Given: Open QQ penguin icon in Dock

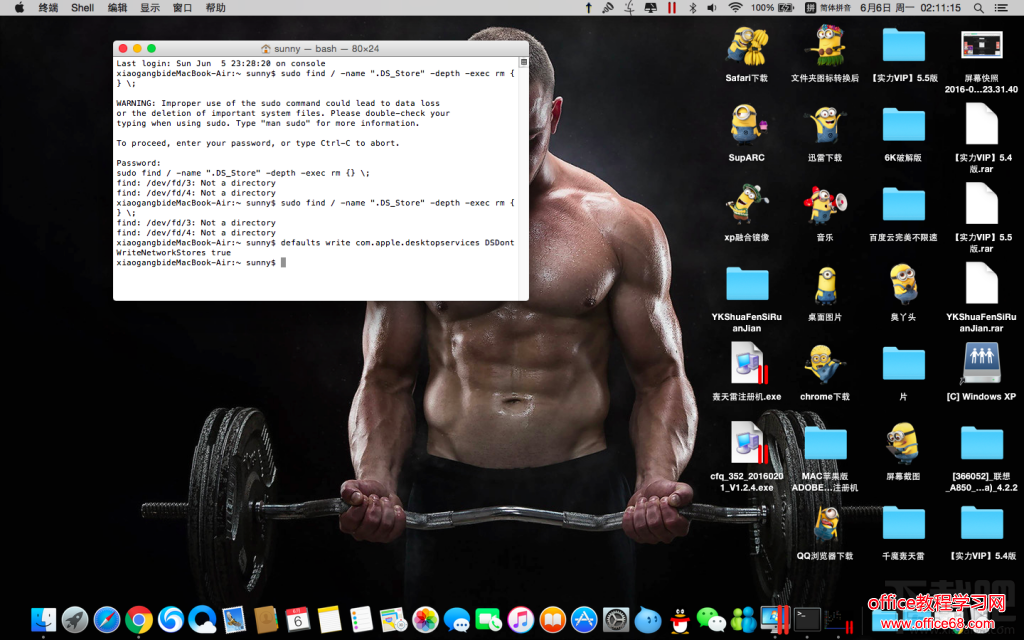Looking at the screenshot, I should pyautogui.click(x=680, y=619).
